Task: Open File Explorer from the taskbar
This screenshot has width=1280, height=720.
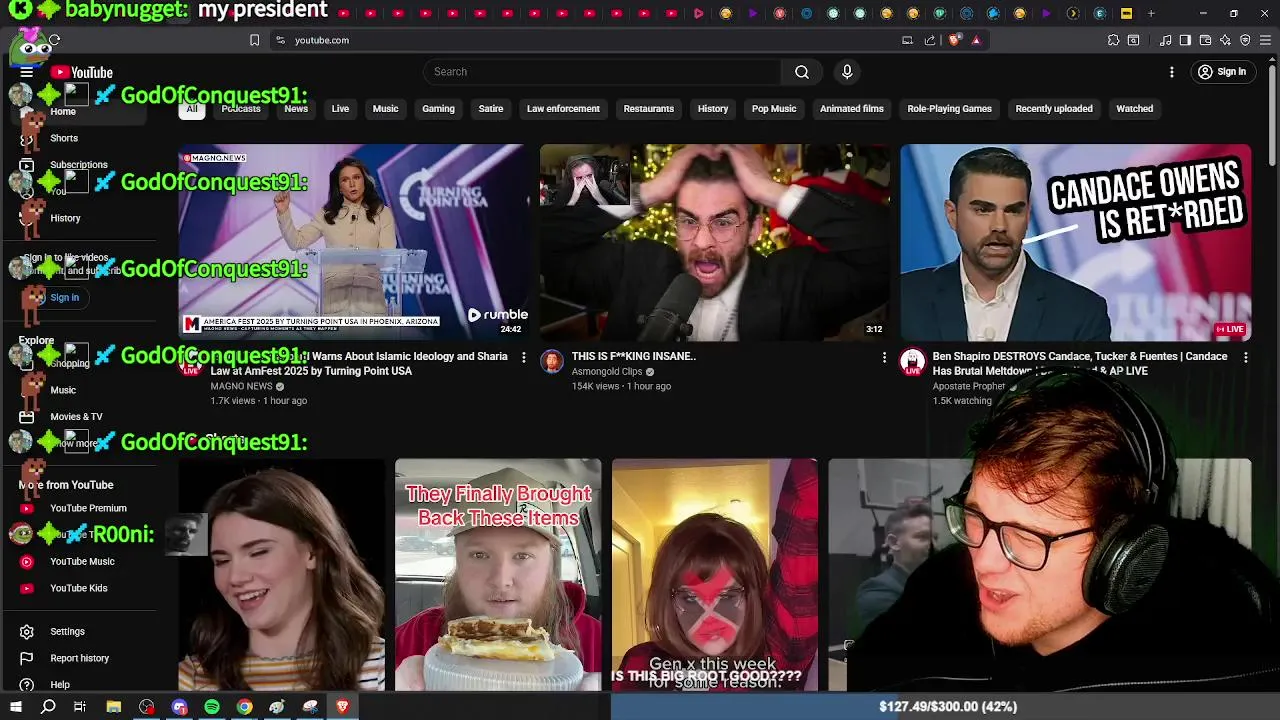Action: [x=114, y=707]
